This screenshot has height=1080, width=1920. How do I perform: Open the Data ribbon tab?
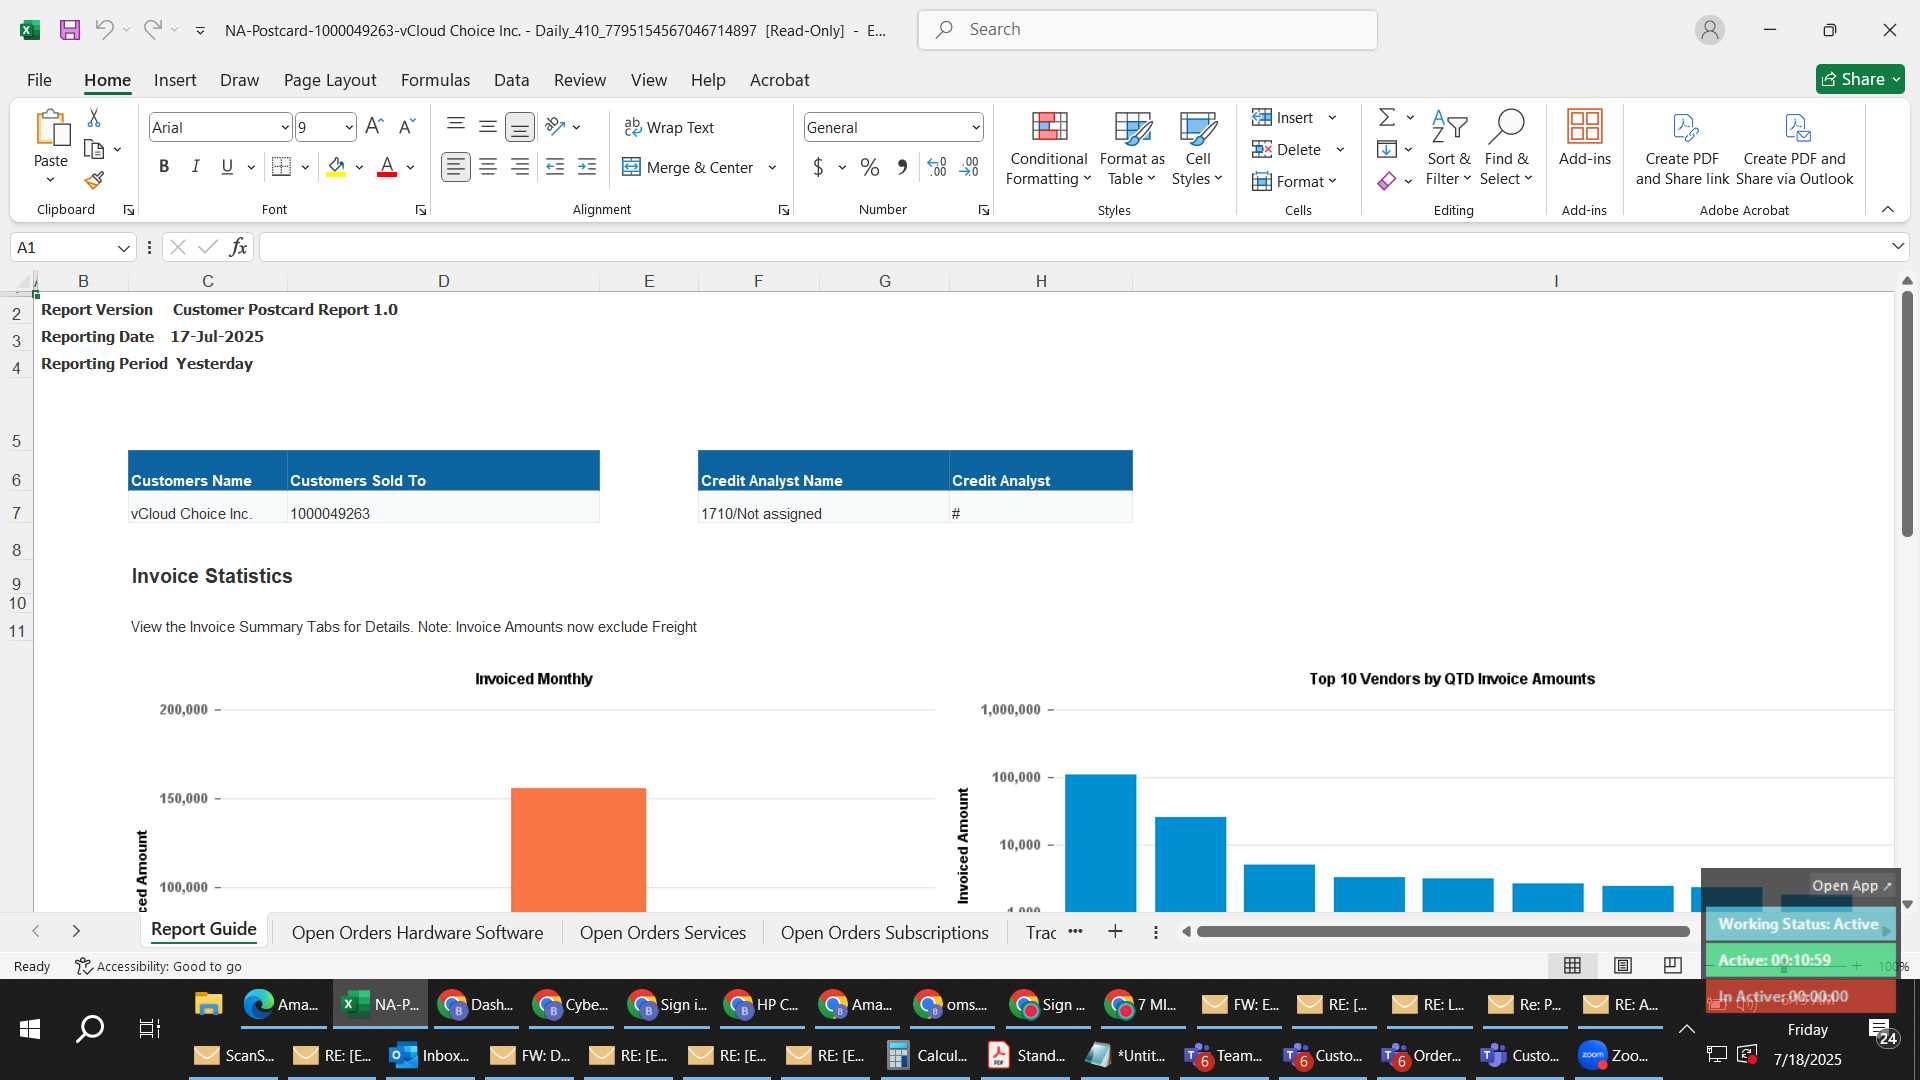[x=511, y=80]
